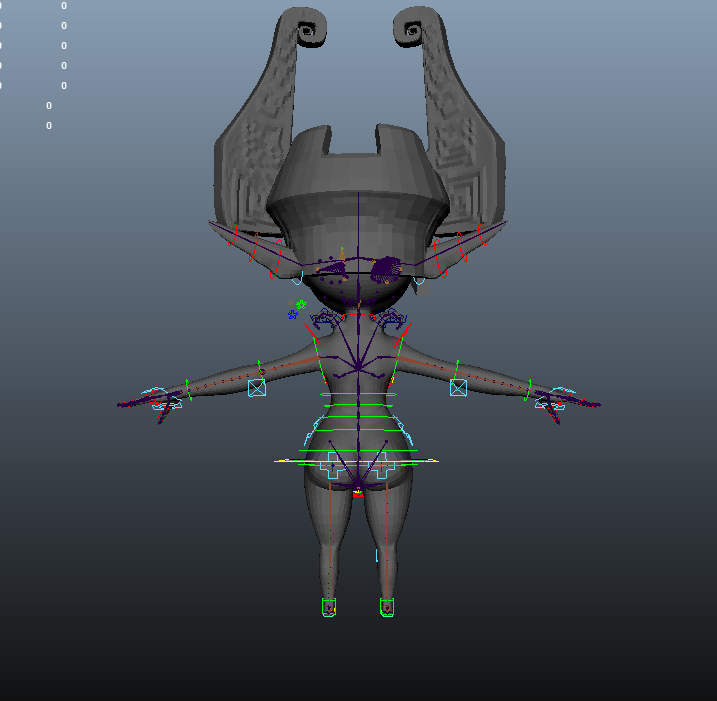Select the topmost green spine ring
This screenshot has width=717, height=701.
(358, 394)
